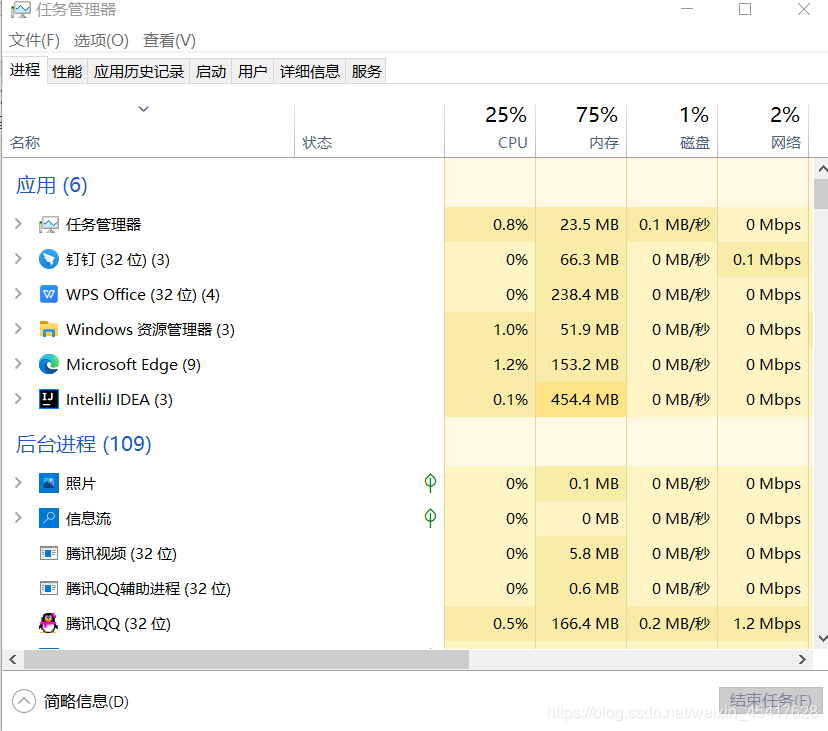Switch to the 启动 tab
The width and height of the screenshot is (828, 731).
tap(211, 71)
